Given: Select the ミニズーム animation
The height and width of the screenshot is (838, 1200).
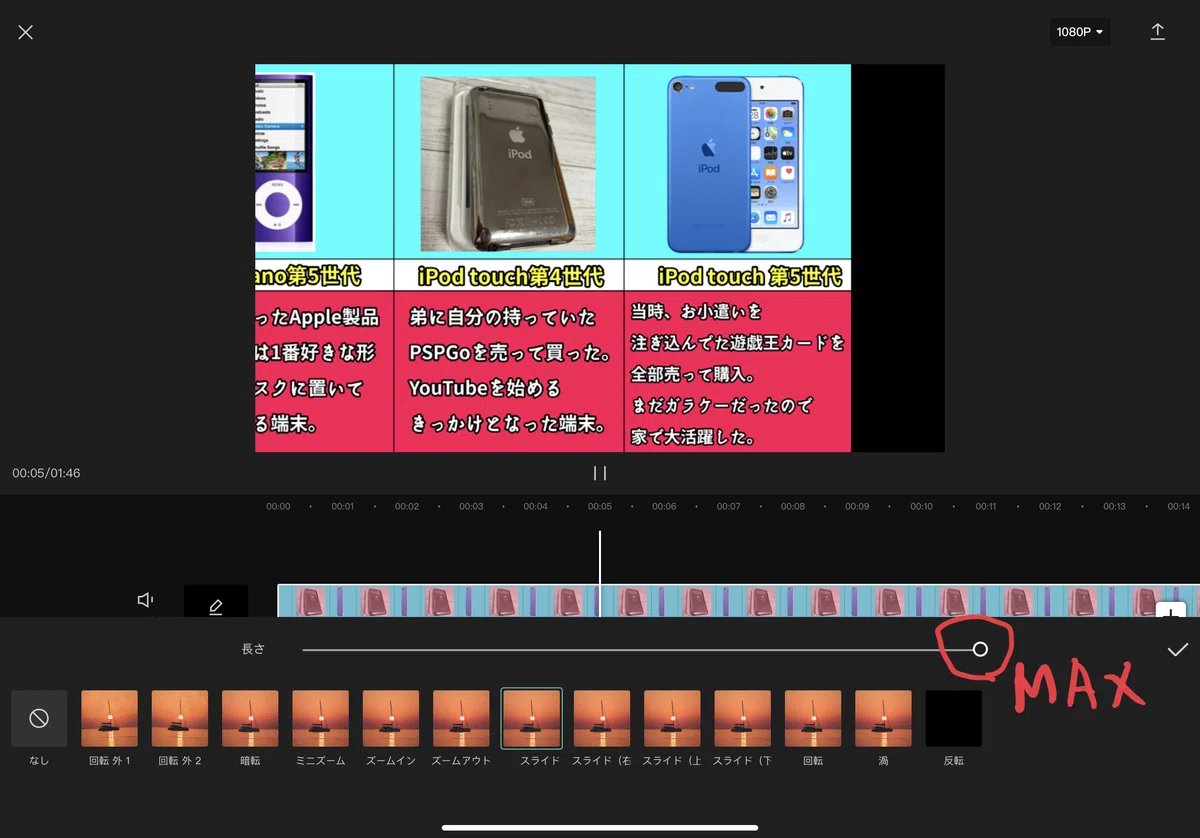Looking at the screenshot, I should [320, 718].
